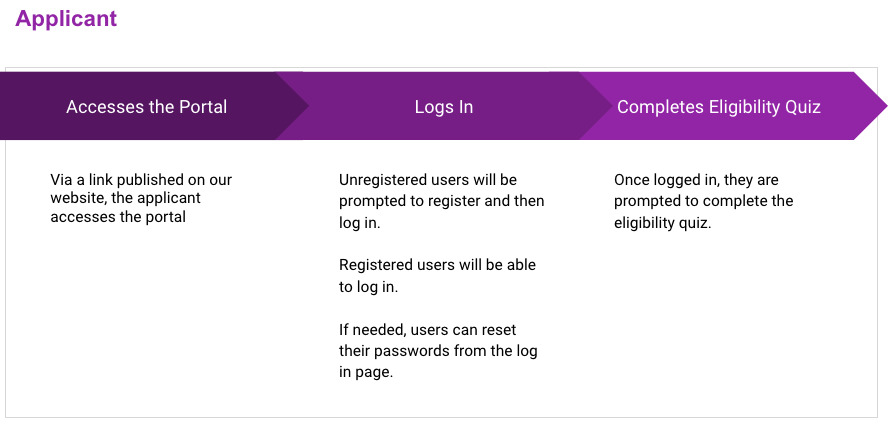Click the arrow point between Portal and Logs In
Viewport: 893px width, 426px height.
(294, 106)
